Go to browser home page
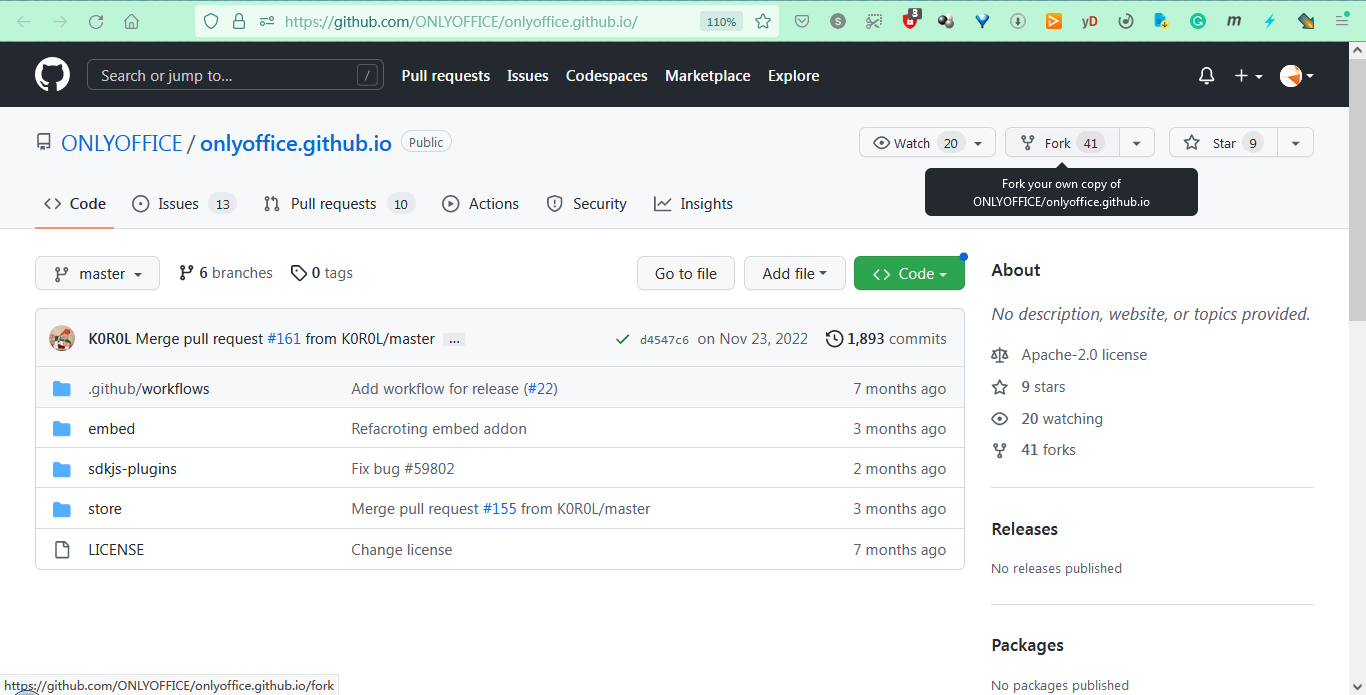The width and height of the screenshot is (1366, 695). pos(131,21)
